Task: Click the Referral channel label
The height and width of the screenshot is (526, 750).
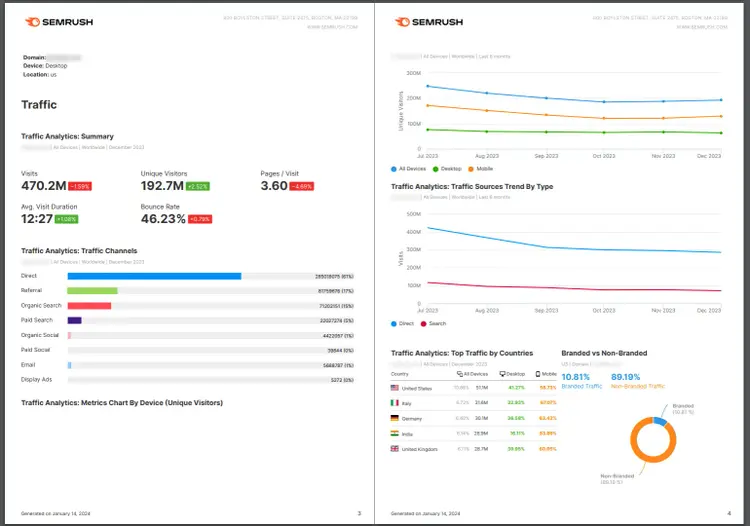Action: 31,291
